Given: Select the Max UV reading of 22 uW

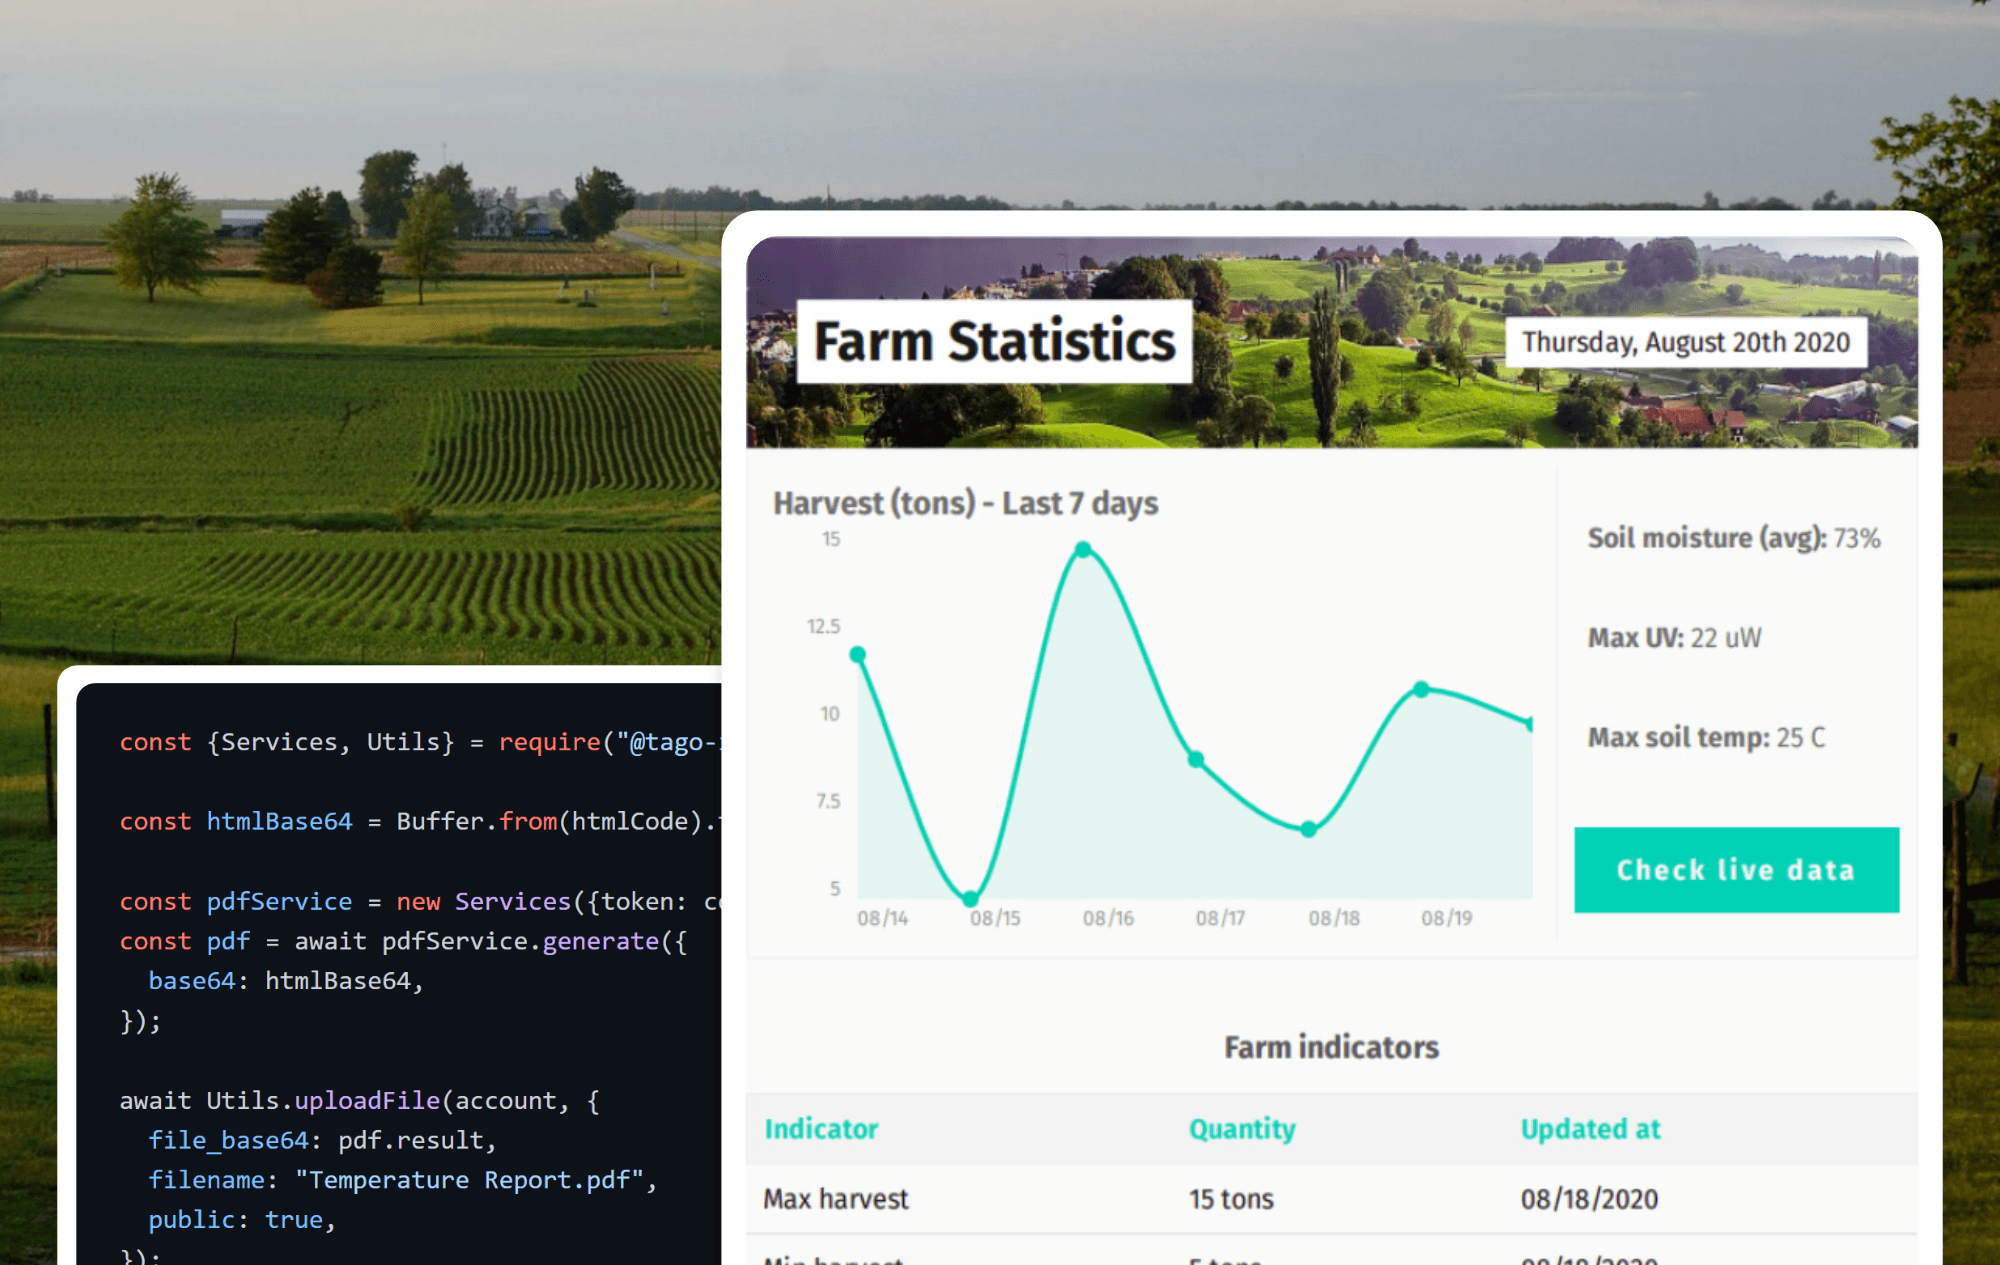Looking at the screenshot, I should click(1727, 637).
